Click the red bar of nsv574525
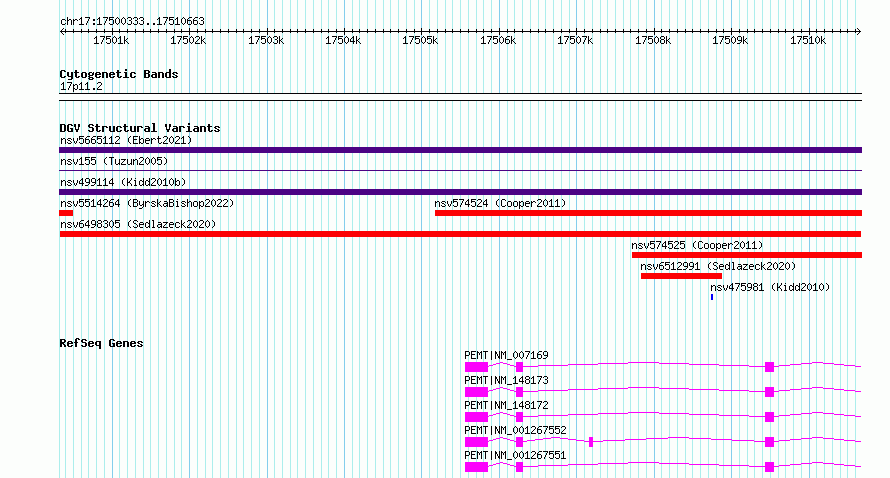Screen dimensions: 890x478 click(747, 255)
